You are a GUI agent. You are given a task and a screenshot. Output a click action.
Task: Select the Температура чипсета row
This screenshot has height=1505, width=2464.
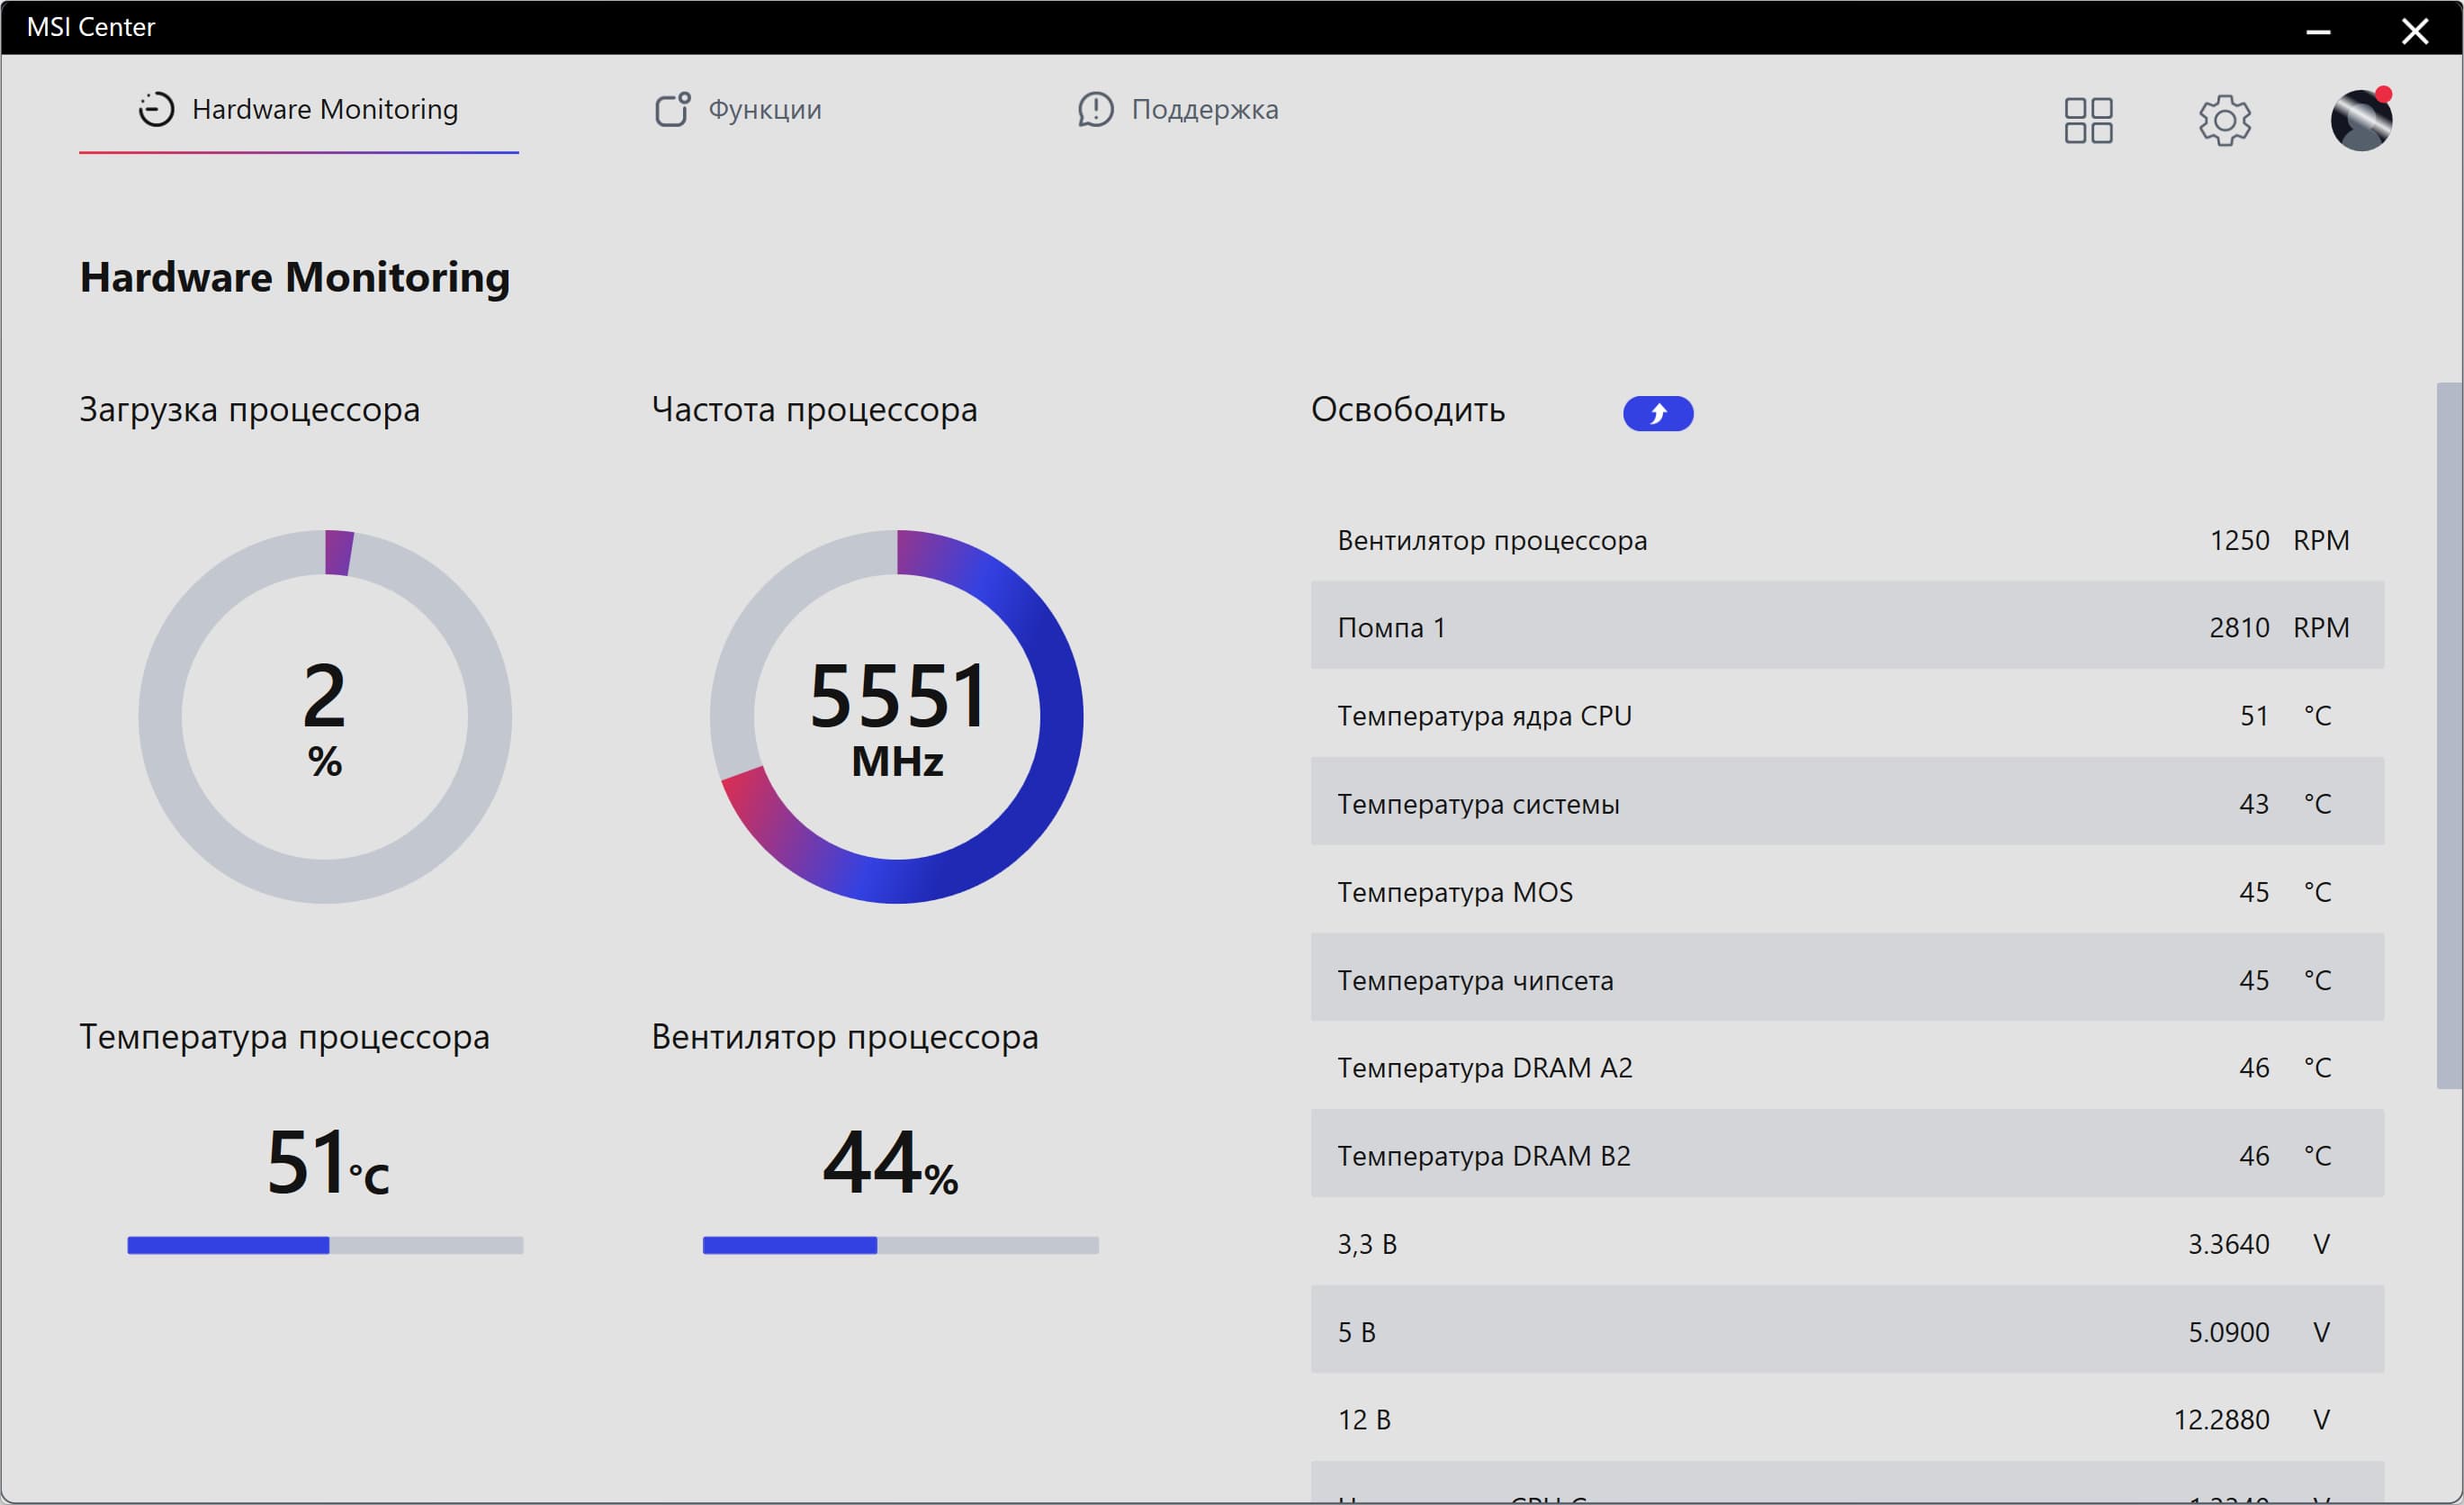point(1846,979)
